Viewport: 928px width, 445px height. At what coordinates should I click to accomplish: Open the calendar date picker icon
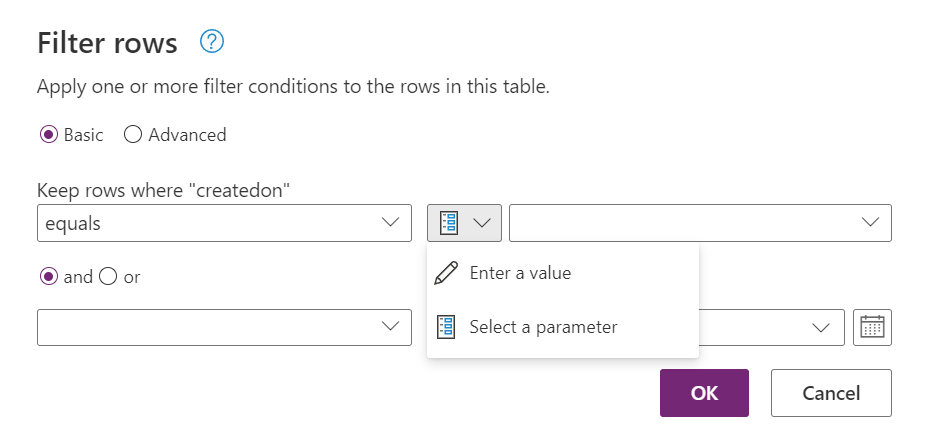[872, 327]
